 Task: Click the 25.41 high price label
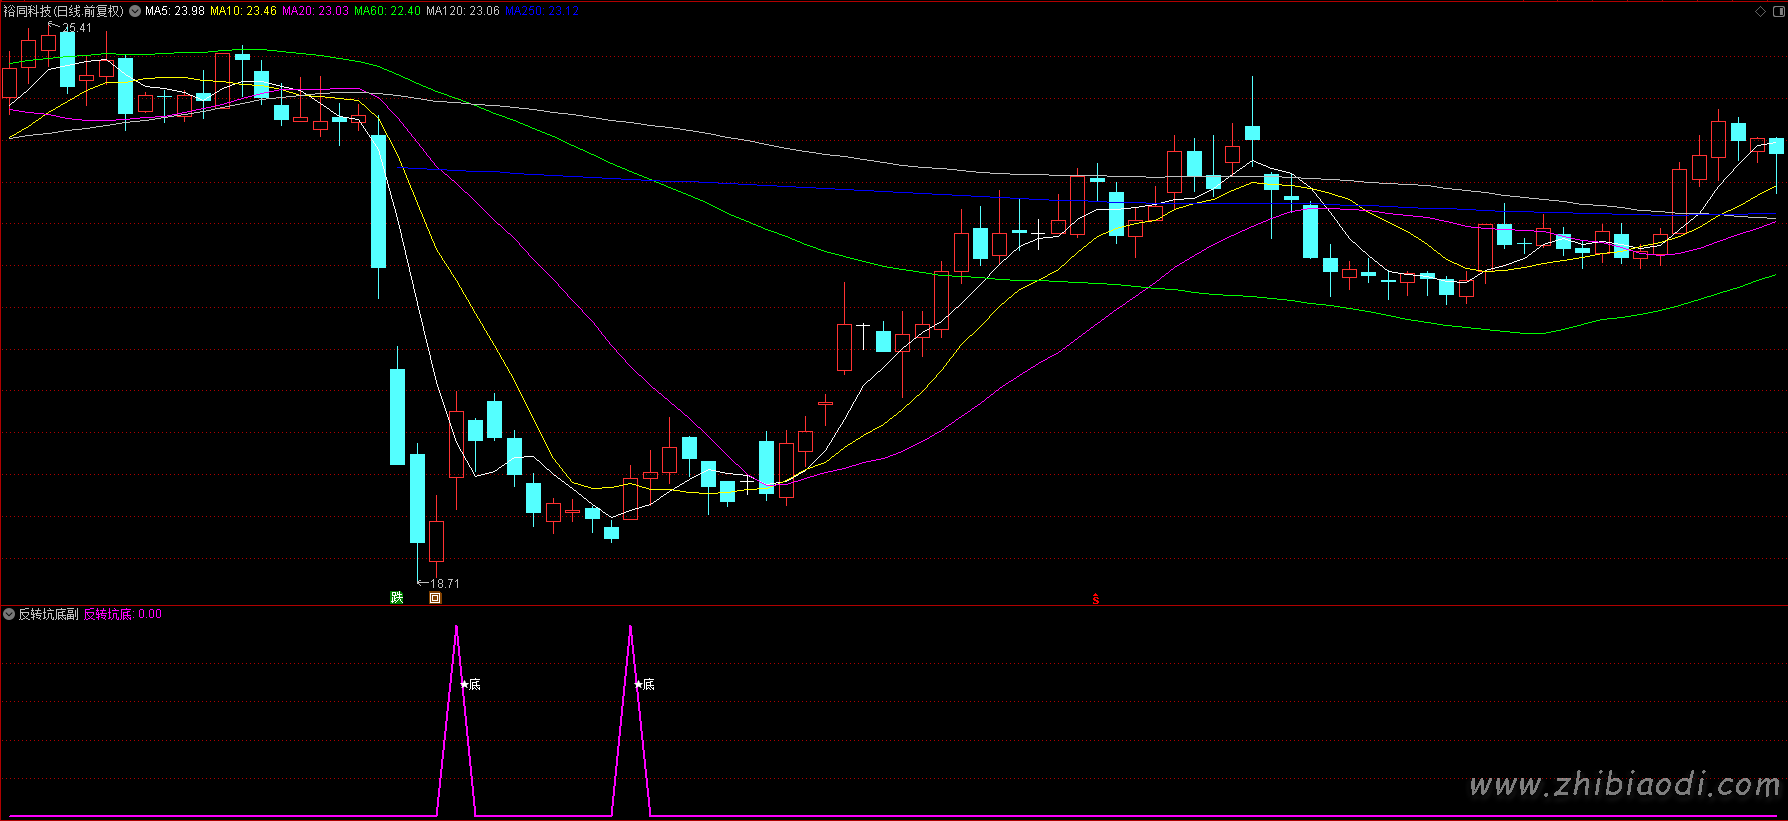pos(77,28)
